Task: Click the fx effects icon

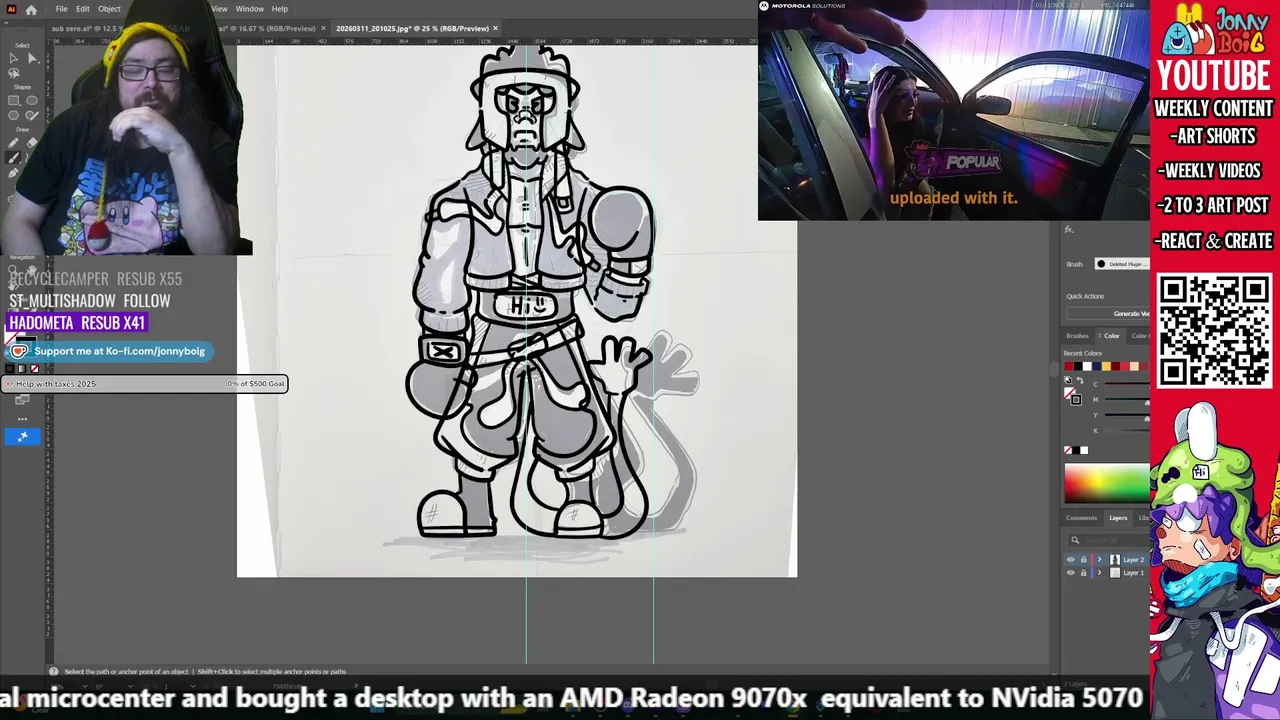Action: click(1069, 230)
